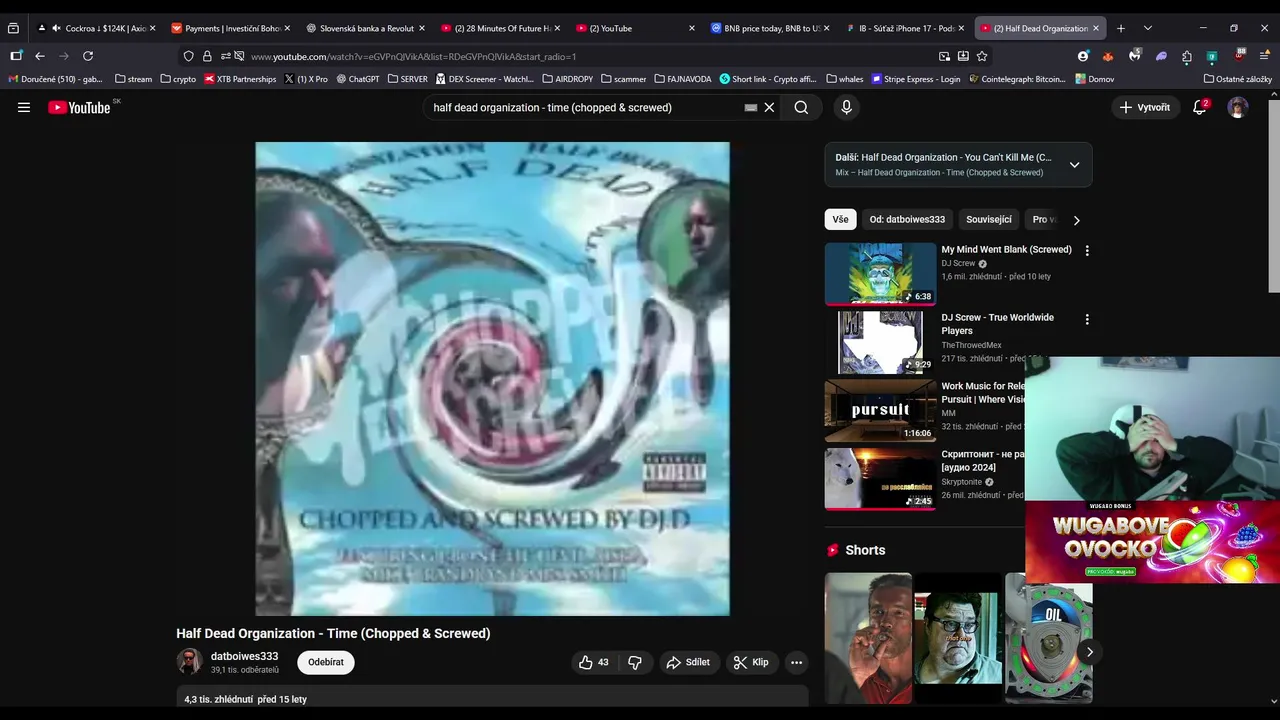The width and height of the screenshot is (1280, 720).
Task: Go to the YouTube home logo
Action: [79, 107]
